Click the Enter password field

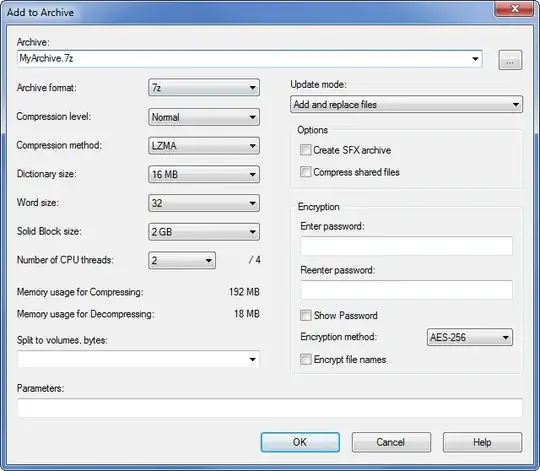[x=406, y=246]
